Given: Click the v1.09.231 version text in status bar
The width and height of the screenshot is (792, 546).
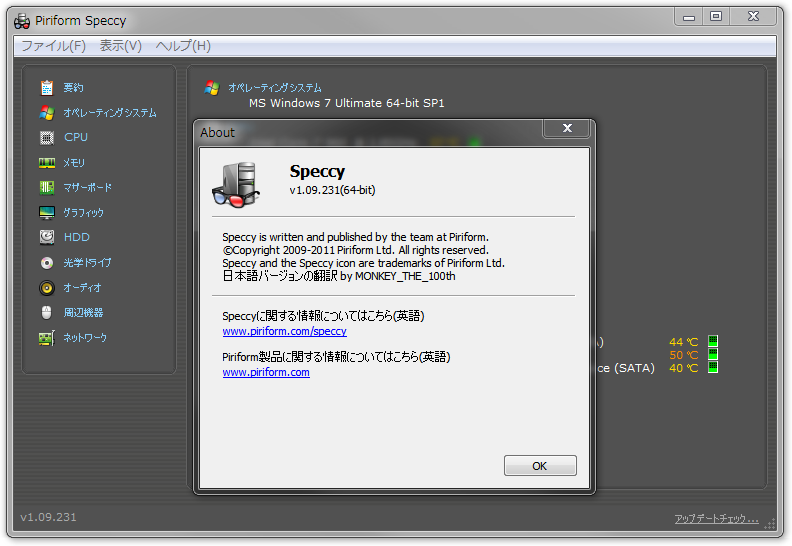Looking at the screenshot, I should [48, 517].
